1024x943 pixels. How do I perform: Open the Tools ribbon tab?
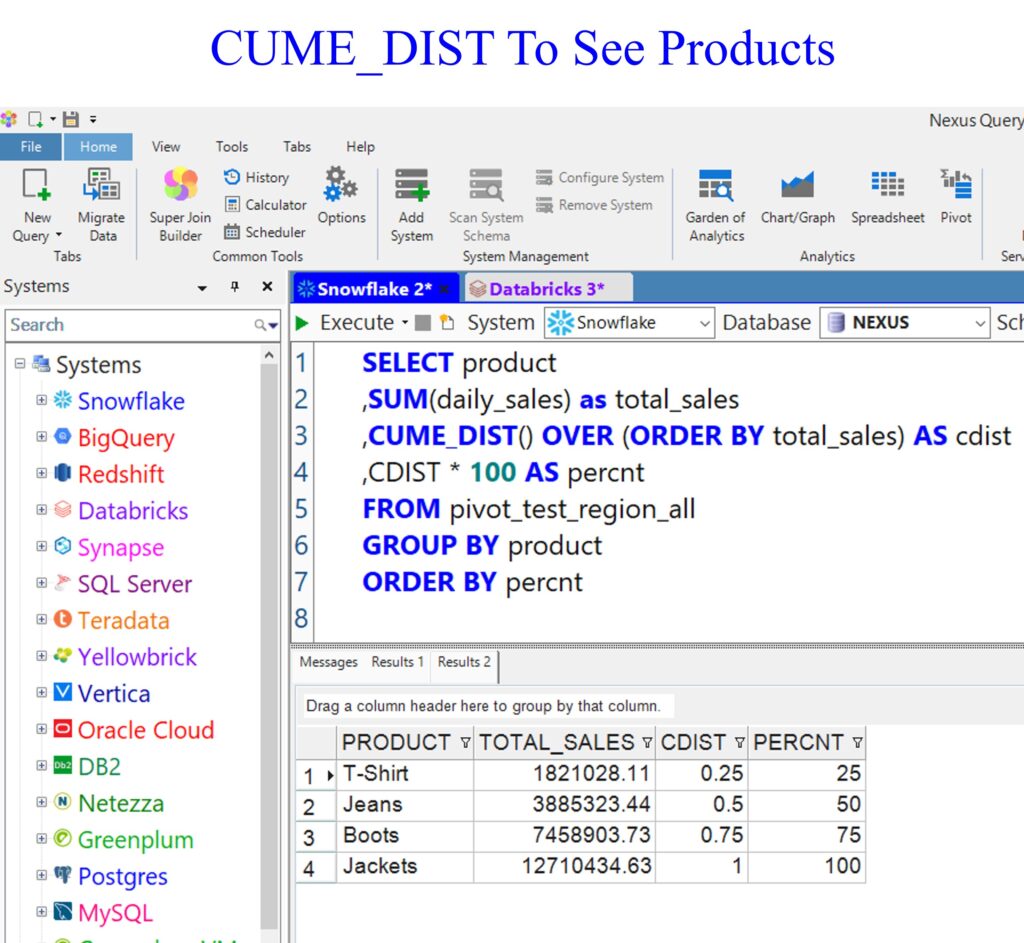pyautogui.click(x=232, y=146)
